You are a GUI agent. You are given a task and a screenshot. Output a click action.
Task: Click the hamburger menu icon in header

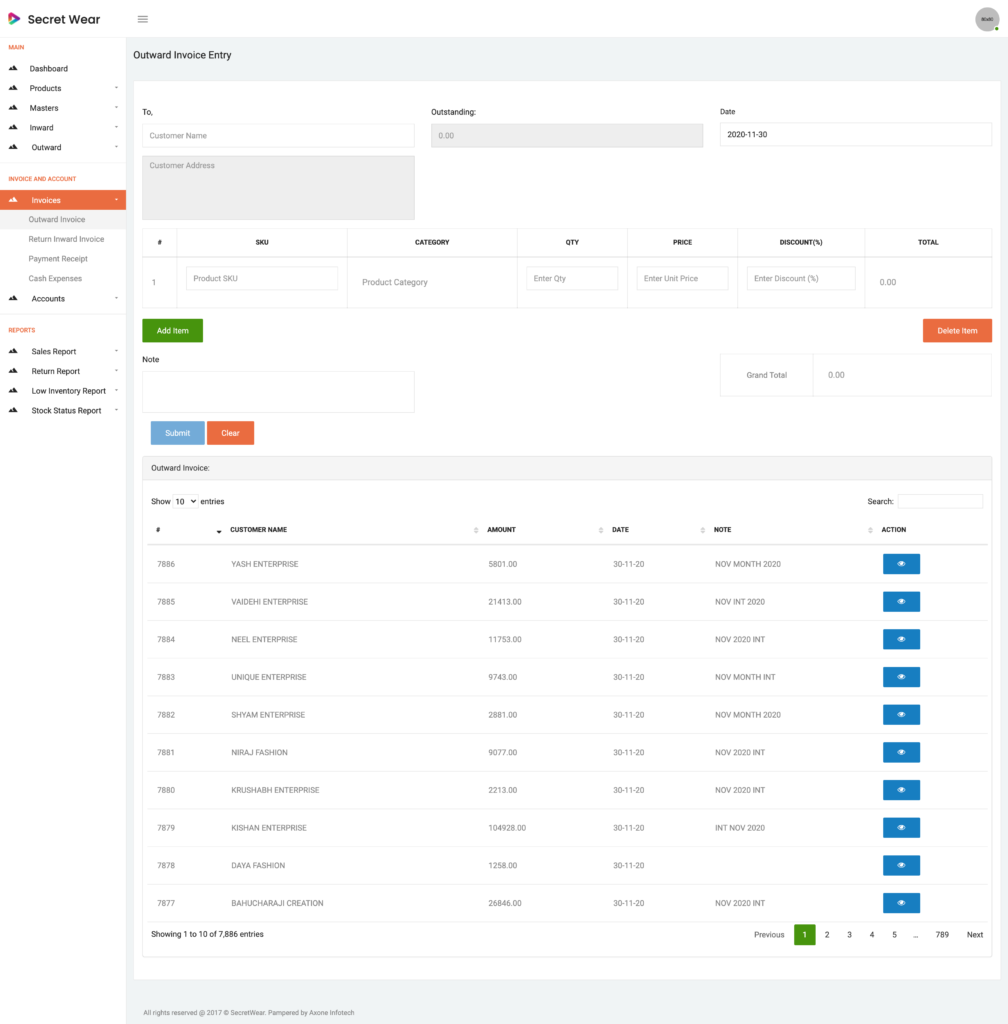pyautogui.click(x=143, y=19)
